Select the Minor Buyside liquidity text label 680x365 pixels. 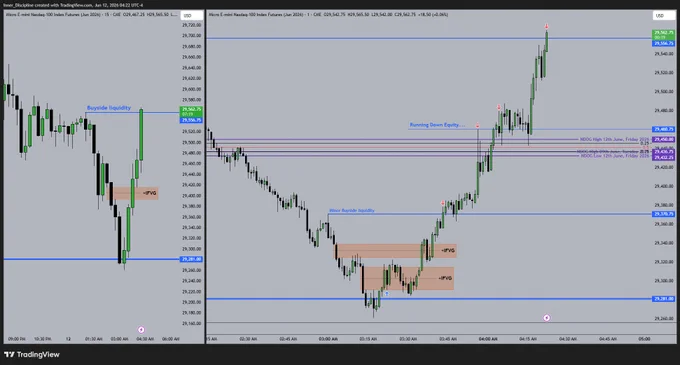352,210
